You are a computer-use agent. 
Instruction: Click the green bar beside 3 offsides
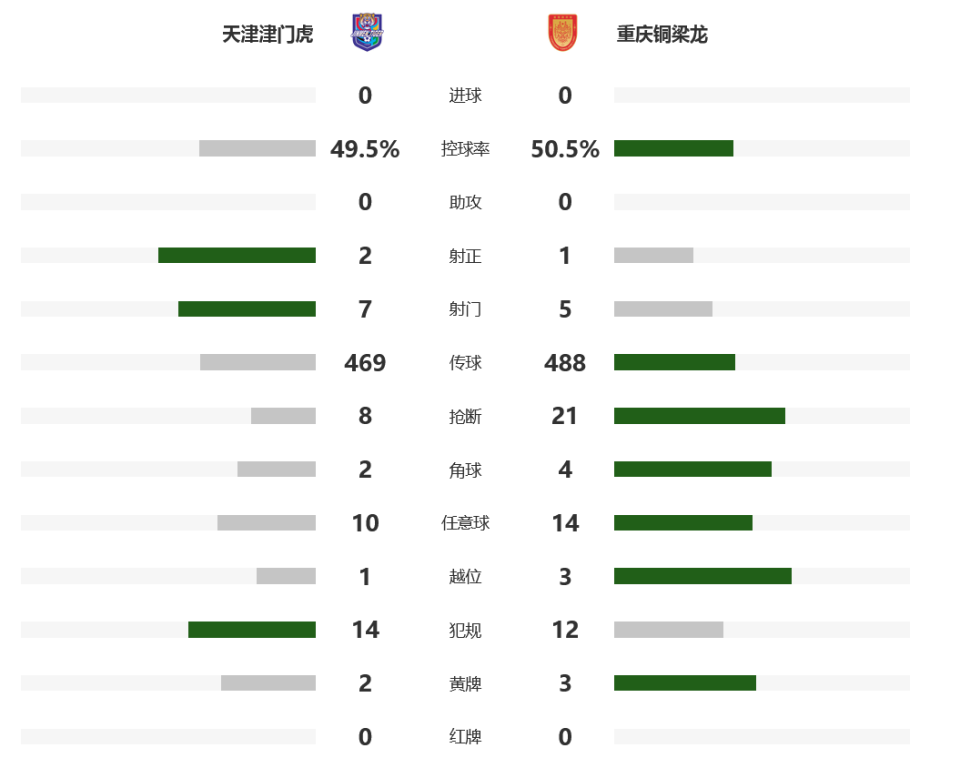point(702,576)
